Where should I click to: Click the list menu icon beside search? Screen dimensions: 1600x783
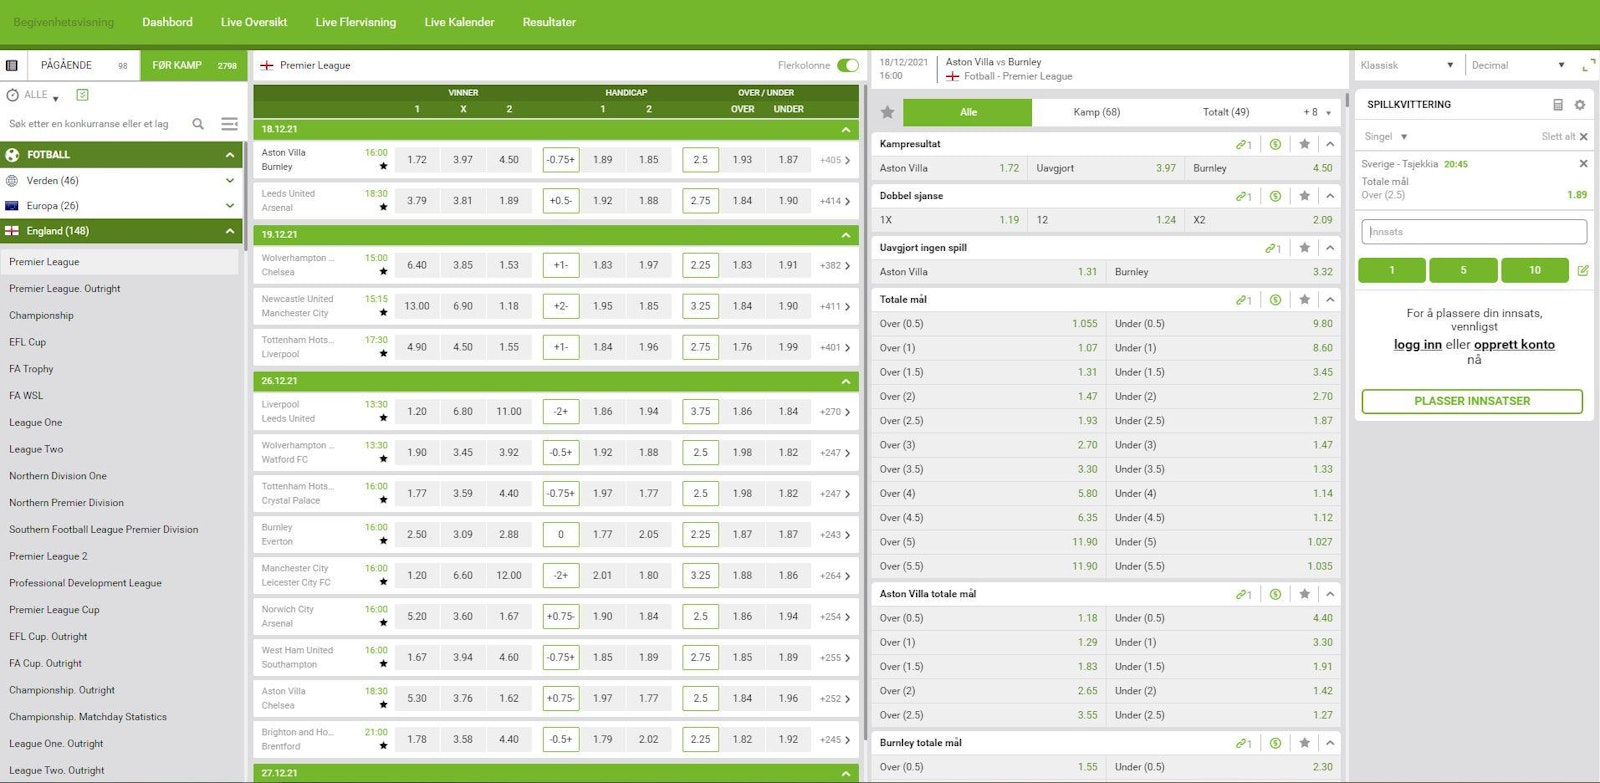click(229, 124)
